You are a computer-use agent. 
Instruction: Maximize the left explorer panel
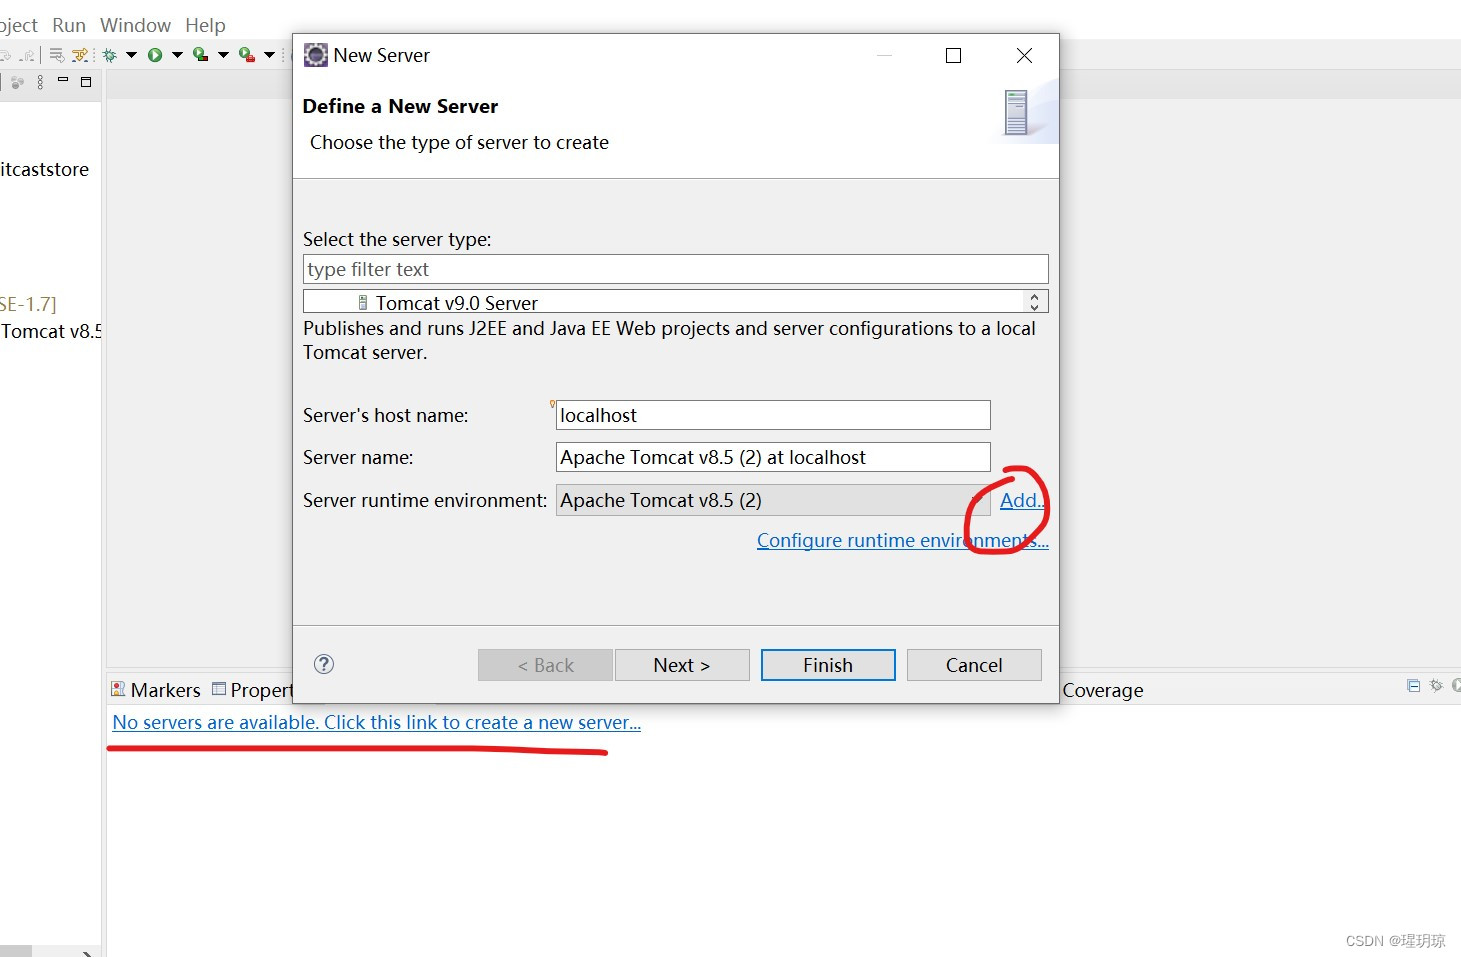pos(86,82)
